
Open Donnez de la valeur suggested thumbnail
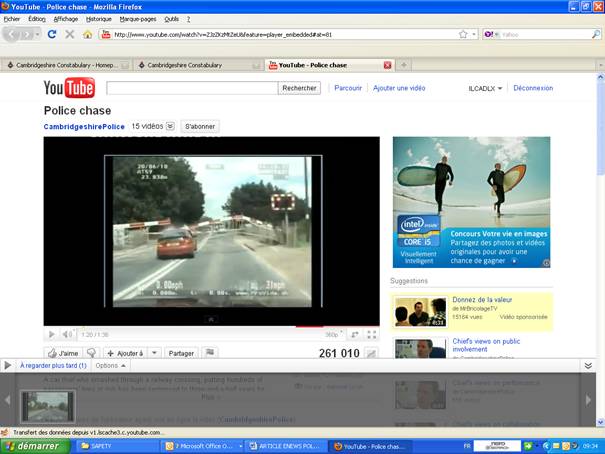point(420,311)
